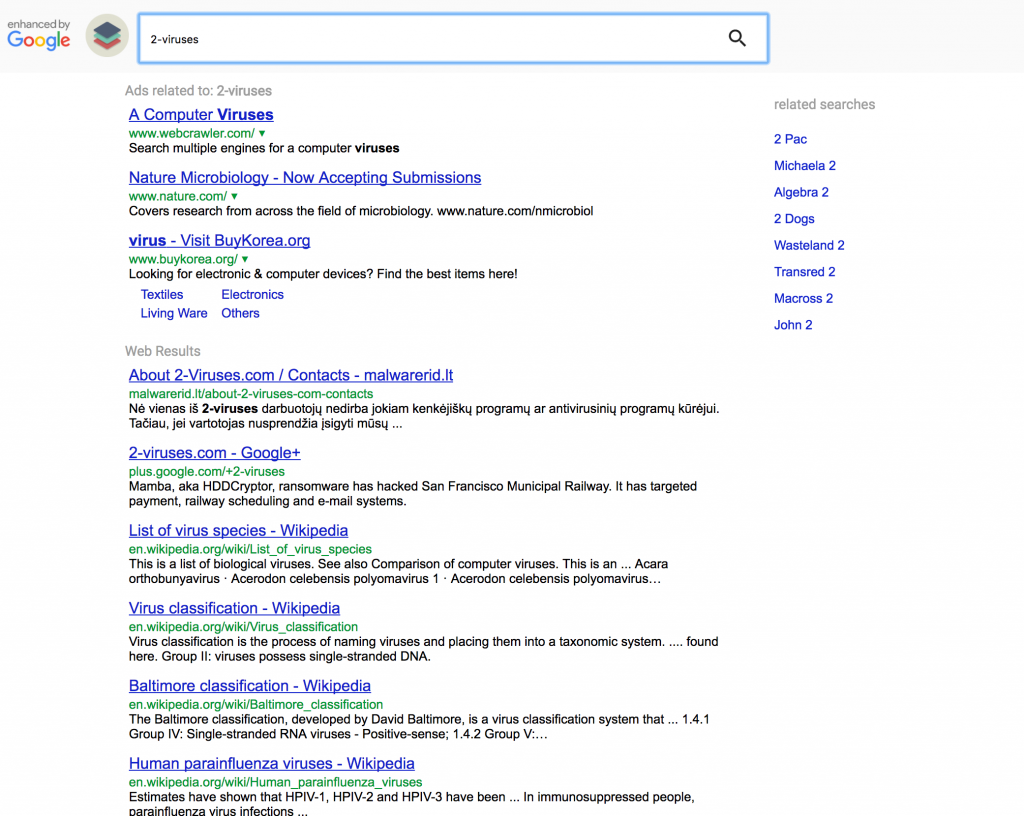Click 'Covers research from across the field' description
This screenshot has height=816, width=1024.
(361, 211)
